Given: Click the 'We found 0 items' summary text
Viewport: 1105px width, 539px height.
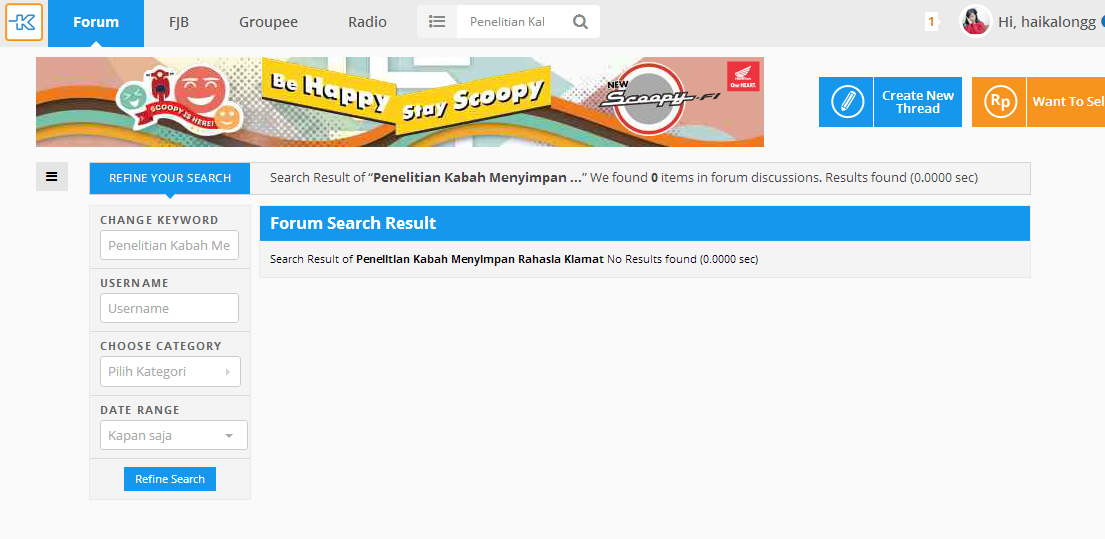Looking at the screenshot, I should (x=705, y=178).
